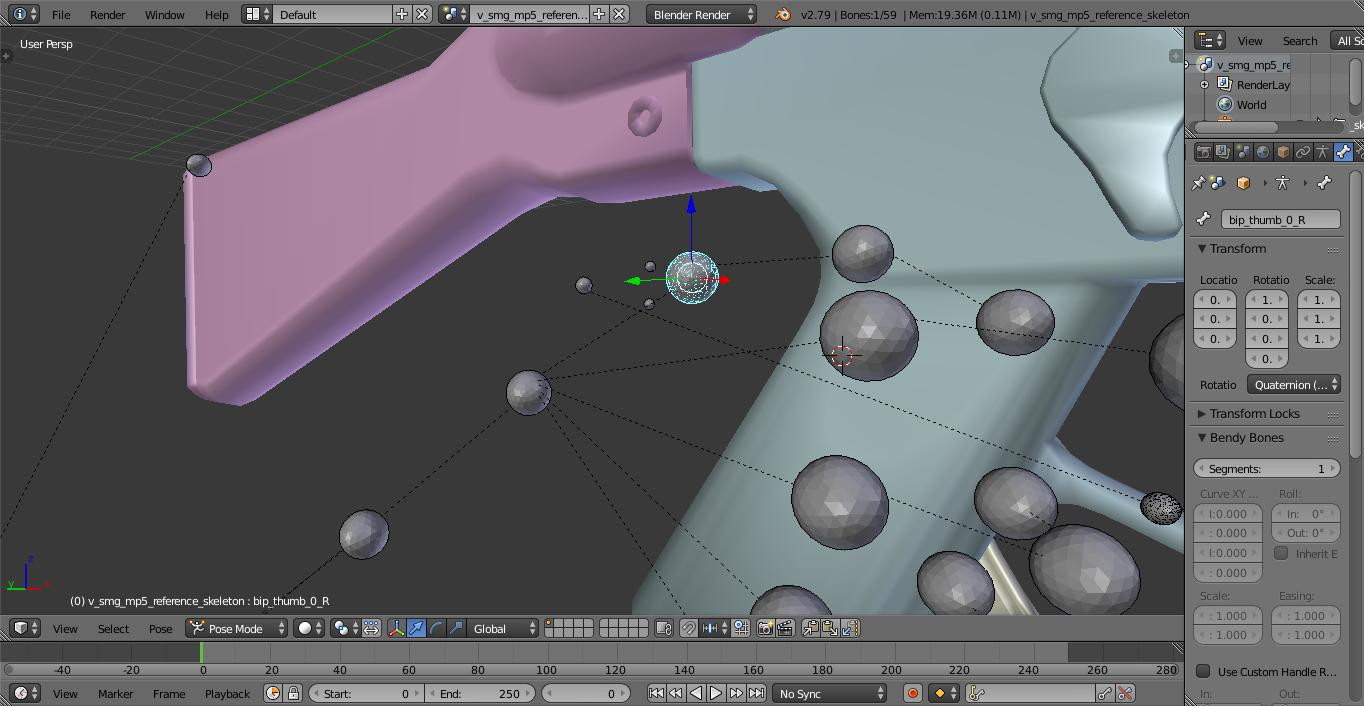
Task: Enable the Inherit End Roll checkbox
Action: (1281, 553)
